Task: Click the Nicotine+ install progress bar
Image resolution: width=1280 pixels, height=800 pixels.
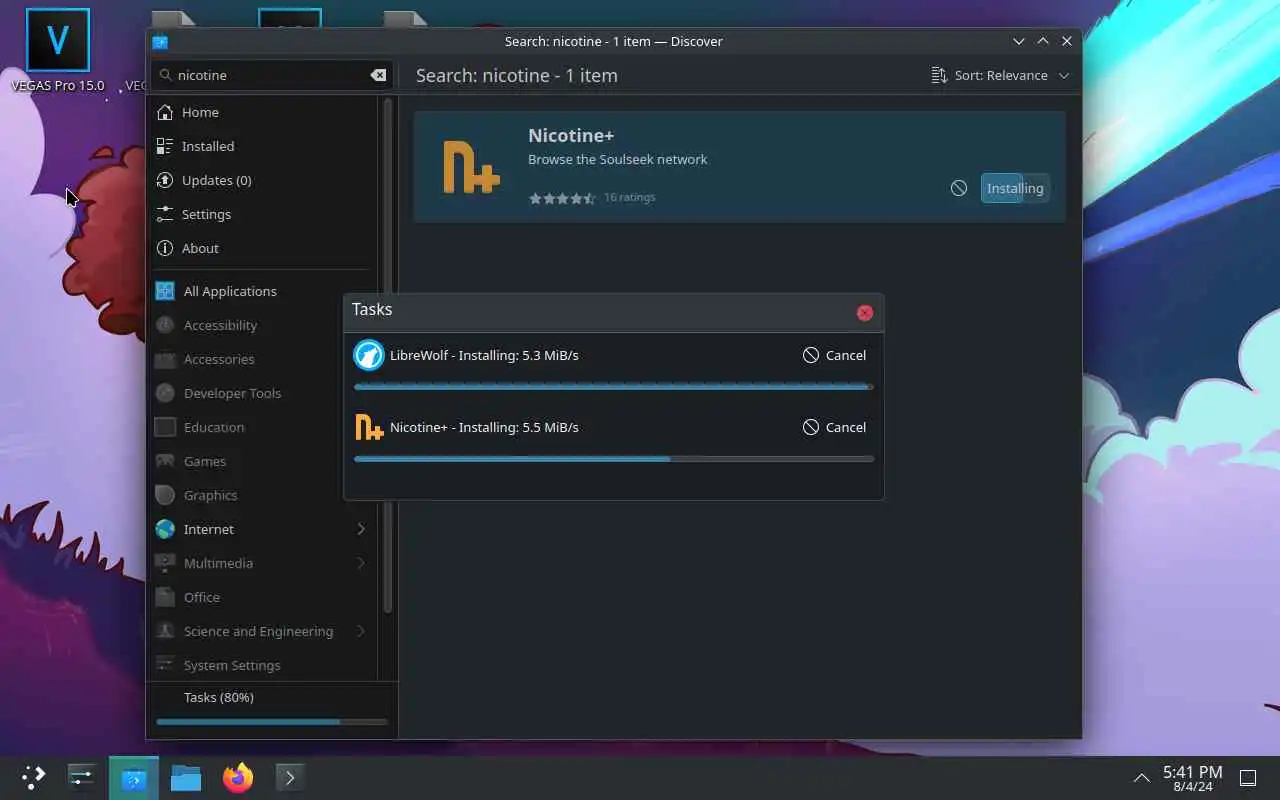Action: (x=614, y=459)
